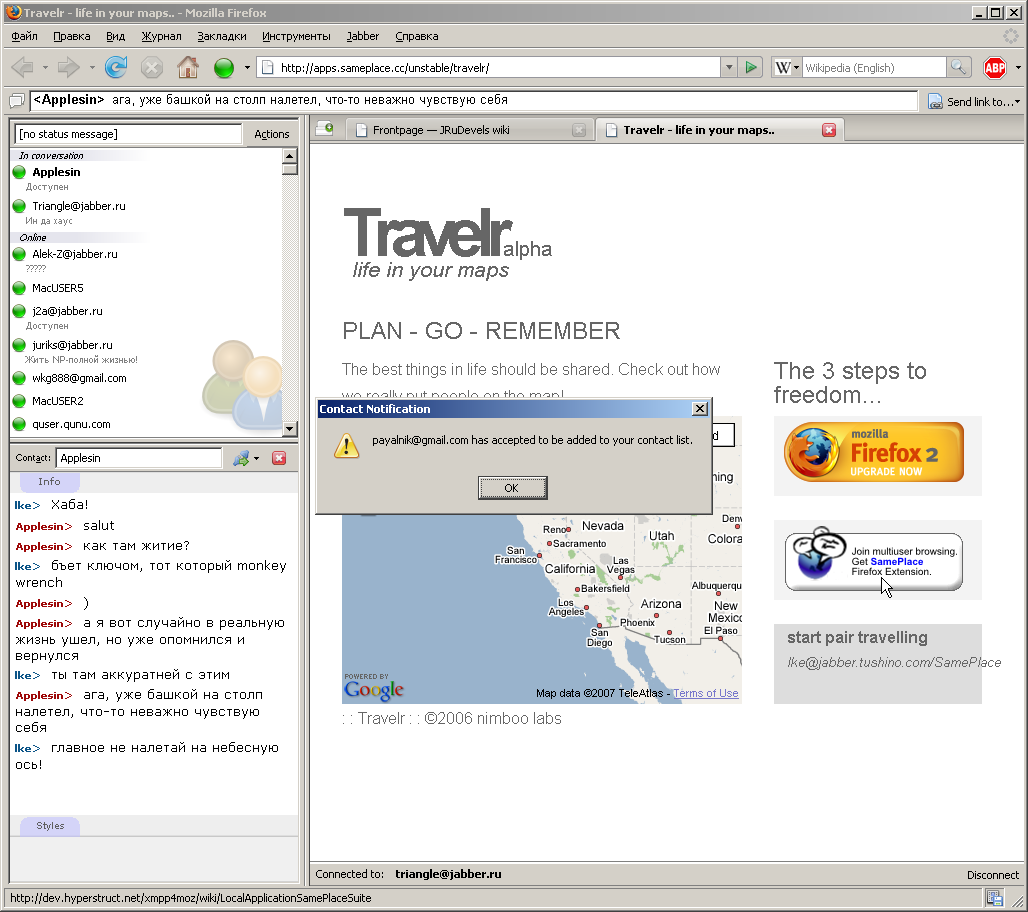Click the green Jabber status orb
The height and width of the screenshot is (912, 1028).
pyautogui.click(x=224, y=68)
